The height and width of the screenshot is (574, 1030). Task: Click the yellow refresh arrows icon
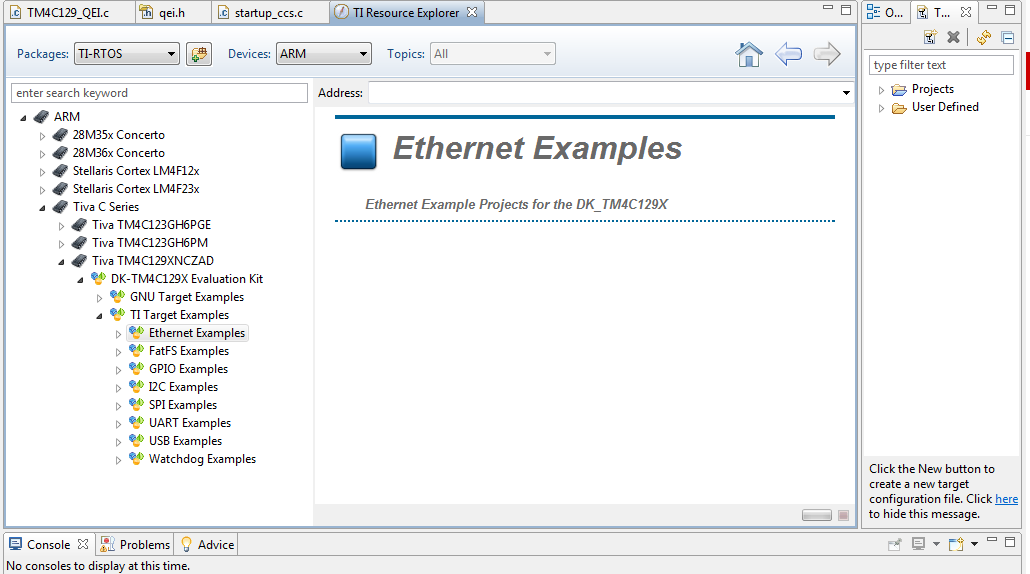pos(983,37)
